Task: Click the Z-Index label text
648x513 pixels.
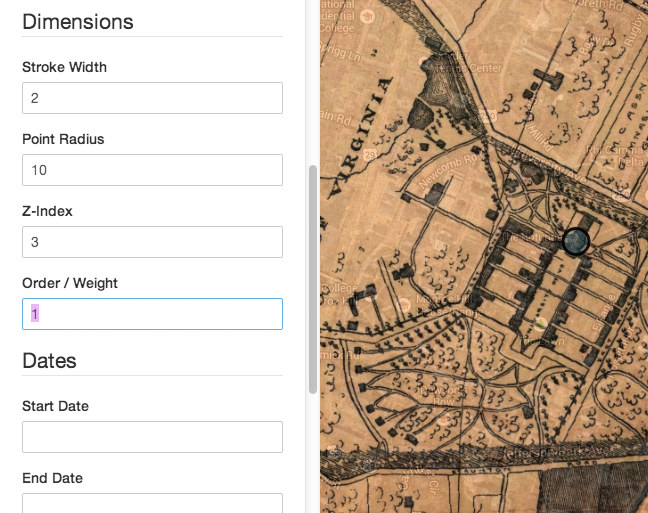Action: 47,211
